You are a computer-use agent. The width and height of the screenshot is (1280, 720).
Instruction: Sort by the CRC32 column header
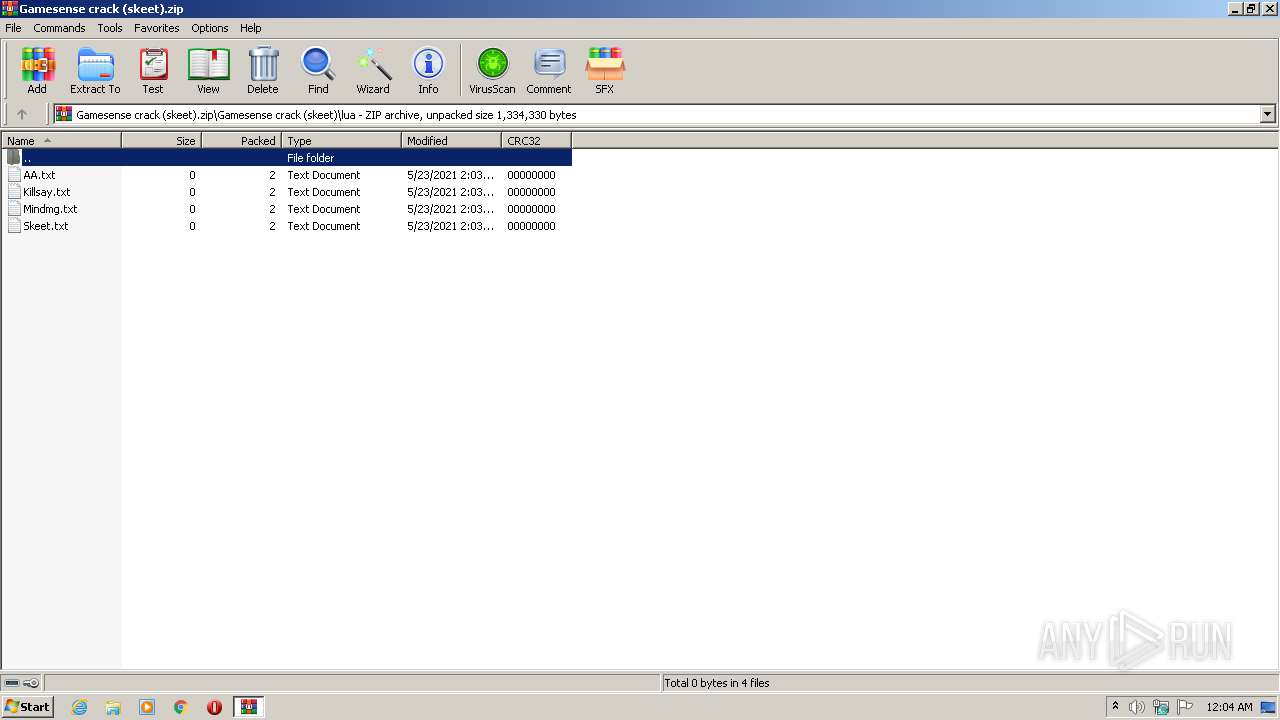537,141
